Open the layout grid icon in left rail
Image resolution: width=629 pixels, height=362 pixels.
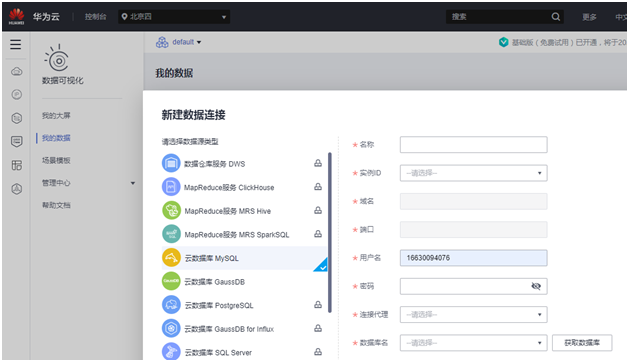coord(16,165)
